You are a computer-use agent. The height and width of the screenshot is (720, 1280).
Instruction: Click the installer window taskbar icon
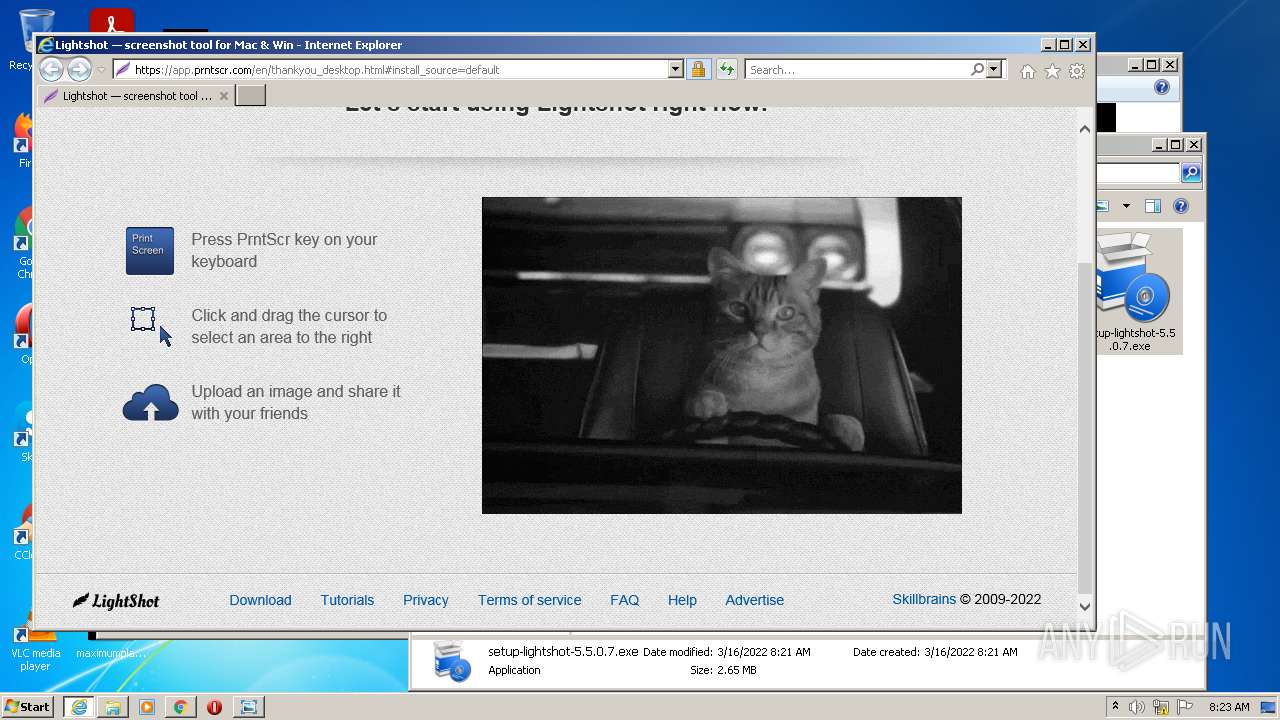pyautogui.click(x=248, y=707)
